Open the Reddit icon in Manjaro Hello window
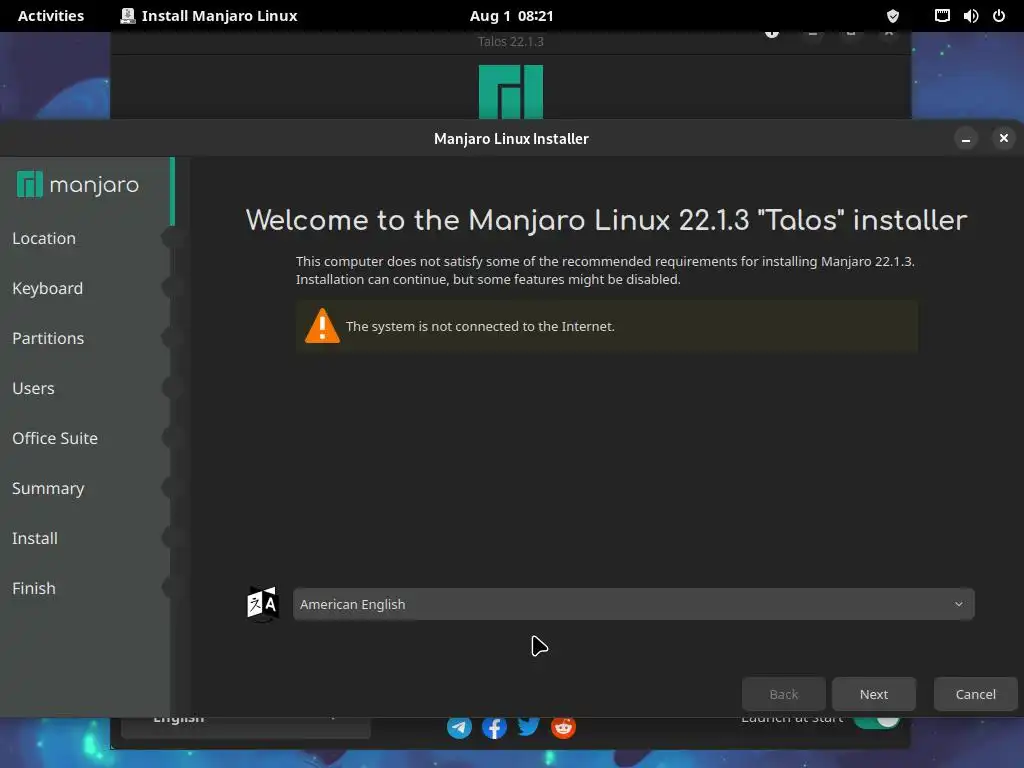1024x768 pixels. click(x=563, y=727)
